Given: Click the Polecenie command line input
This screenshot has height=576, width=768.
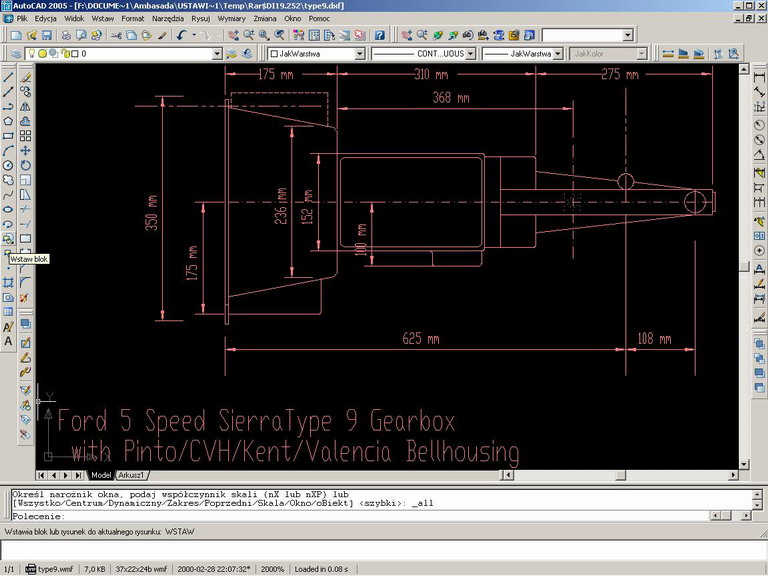Looking at the screenshot, I should (x=360, y=516).
